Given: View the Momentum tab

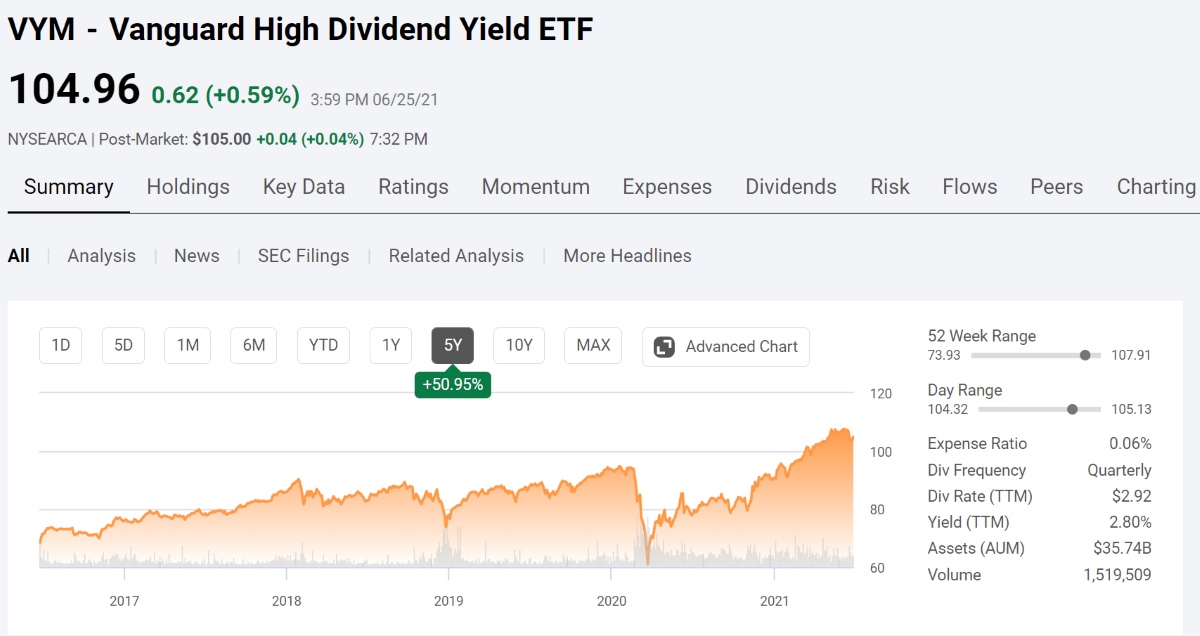Looking at the screenshot, I should point(536,187).
